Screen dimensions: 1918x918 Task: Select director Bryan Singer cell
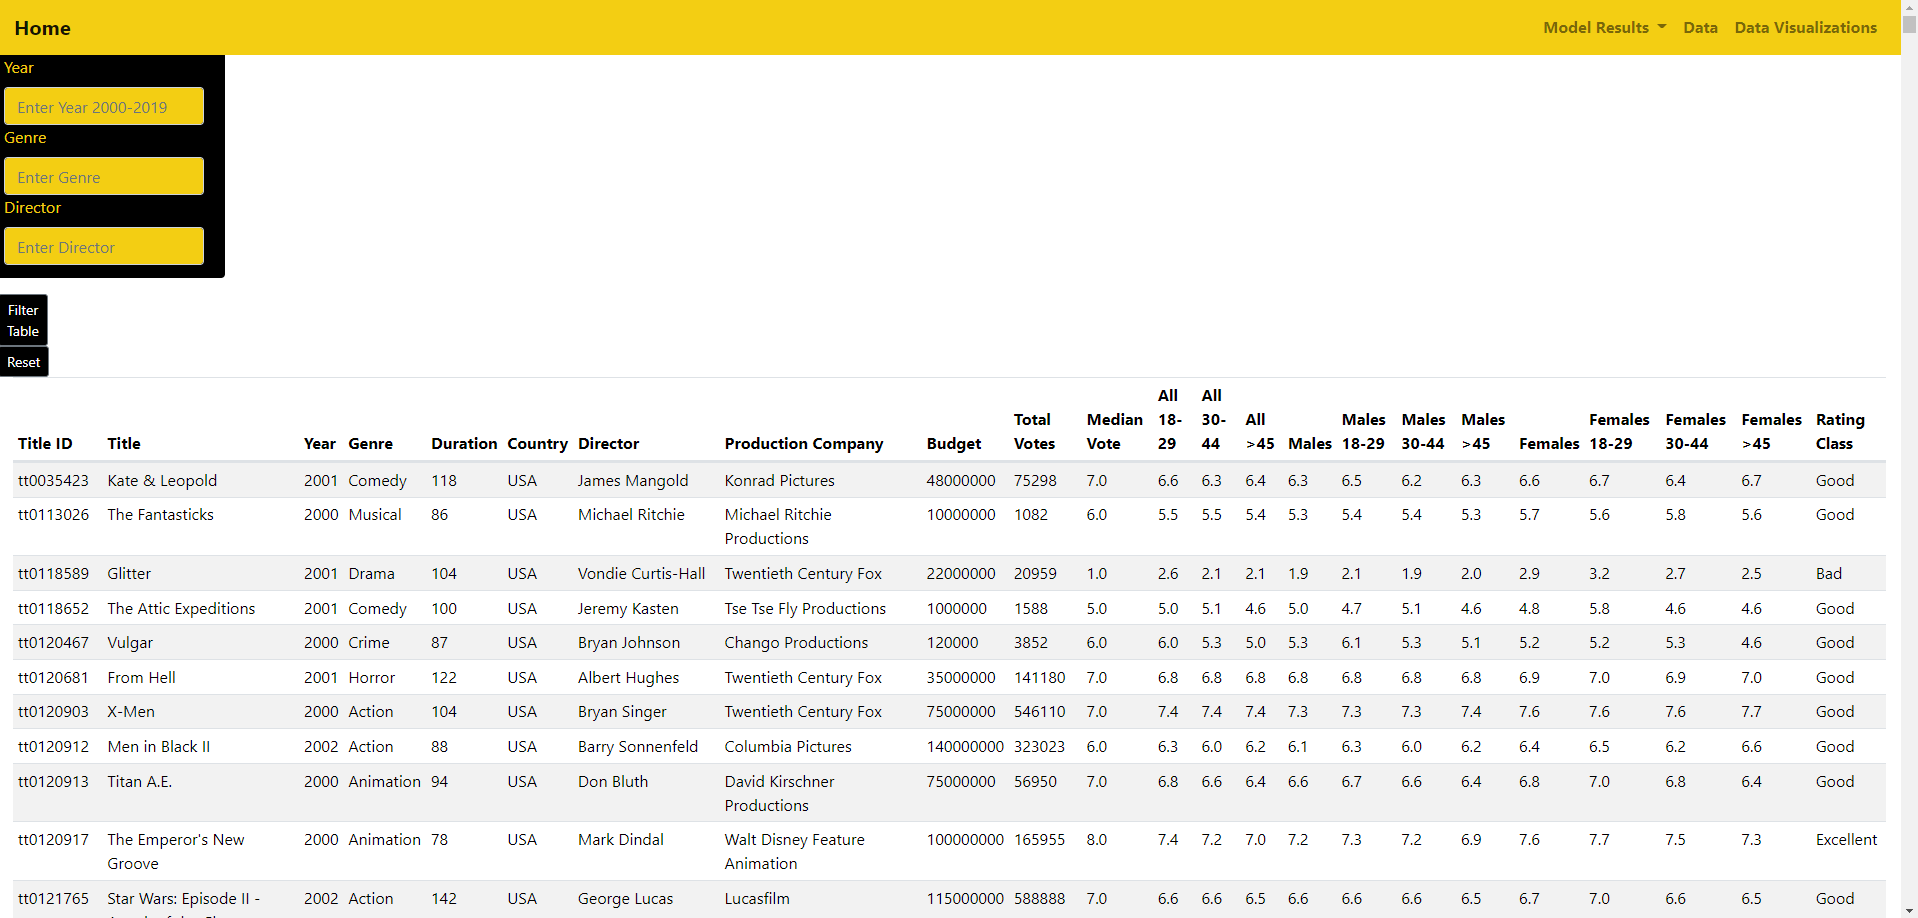click(x=622, y=711)
